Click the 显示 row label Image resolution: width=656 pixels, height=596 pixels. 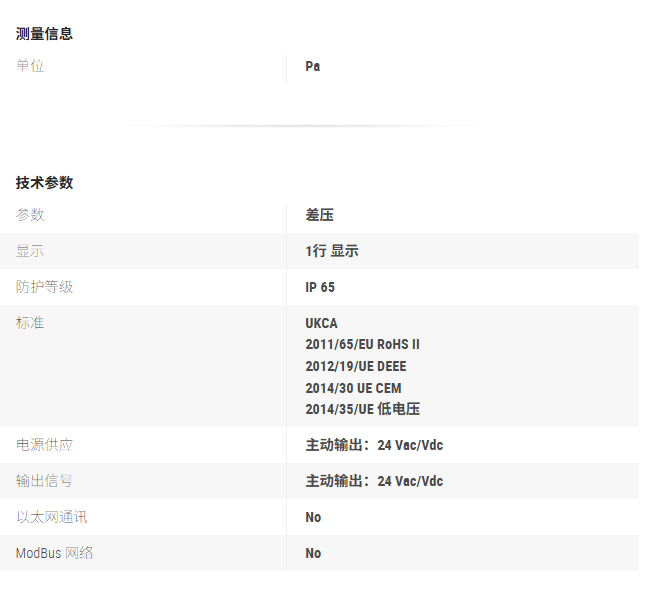click(30, 251)
